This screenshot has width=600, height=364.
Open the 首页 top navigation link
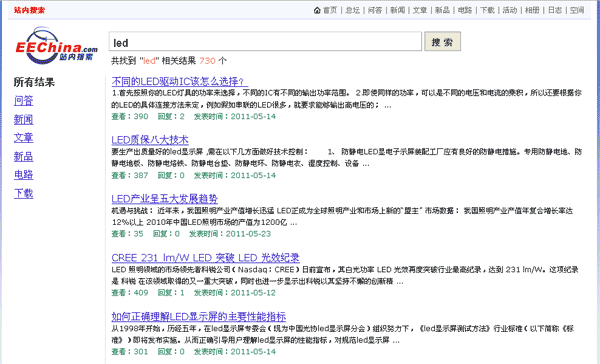(x=330, y=10)
